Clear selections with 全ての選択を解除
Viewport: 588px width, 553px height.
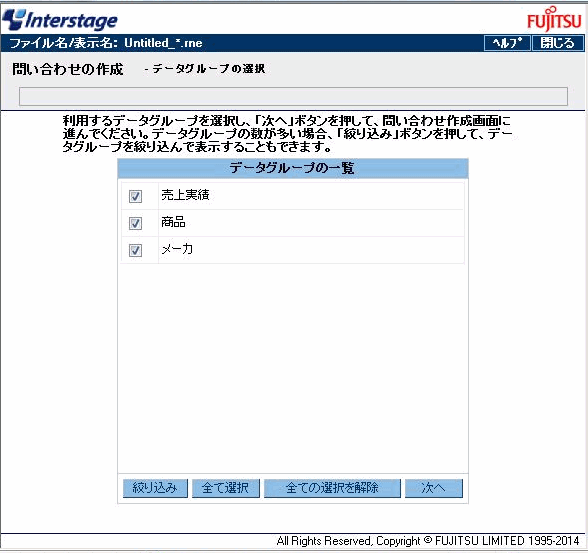coord(332,488)
